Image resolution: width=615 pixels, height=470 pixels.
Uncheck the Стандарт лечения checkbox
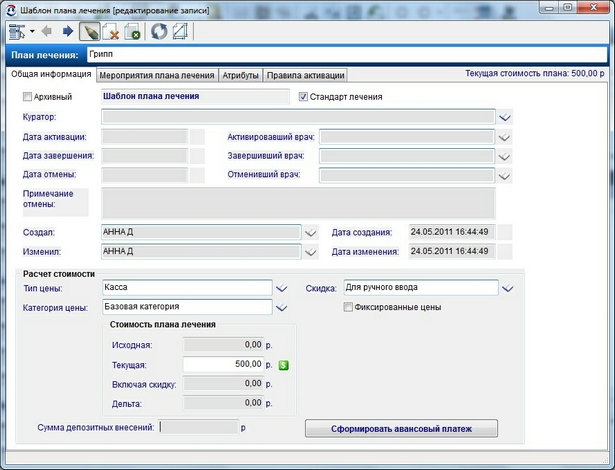[x=303, y=97]
